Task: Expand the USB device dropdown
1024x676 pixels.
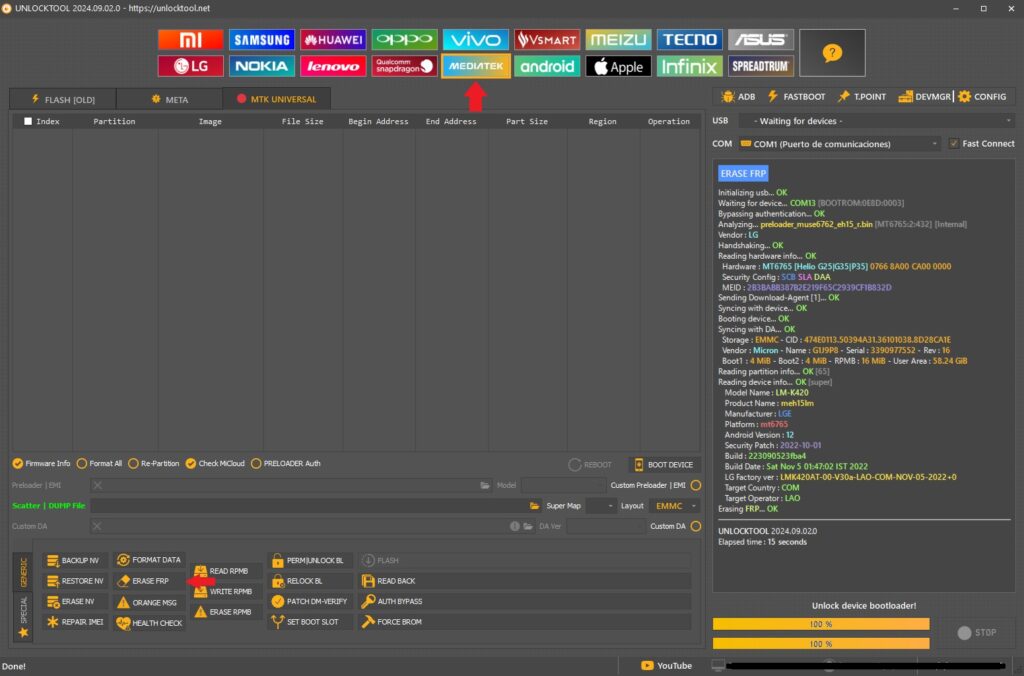Action: [x=876, y=121]
